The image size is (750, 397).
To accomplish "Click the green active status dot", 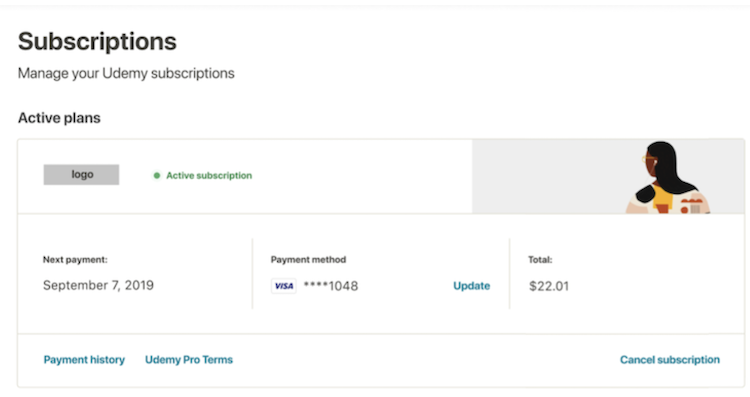I will tap(156, 176).
